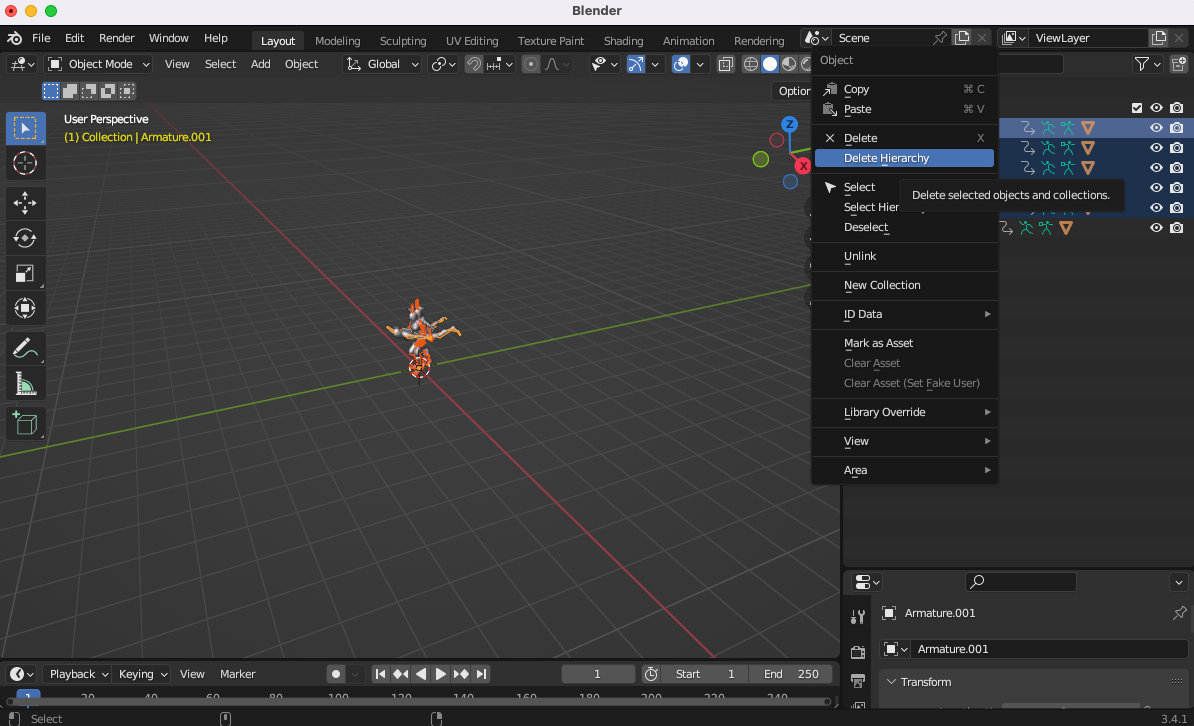This screenshot has height=726, width=1194.
Task: Open the editor type dropdown in the 3D viewport
Action: [21, 65]
